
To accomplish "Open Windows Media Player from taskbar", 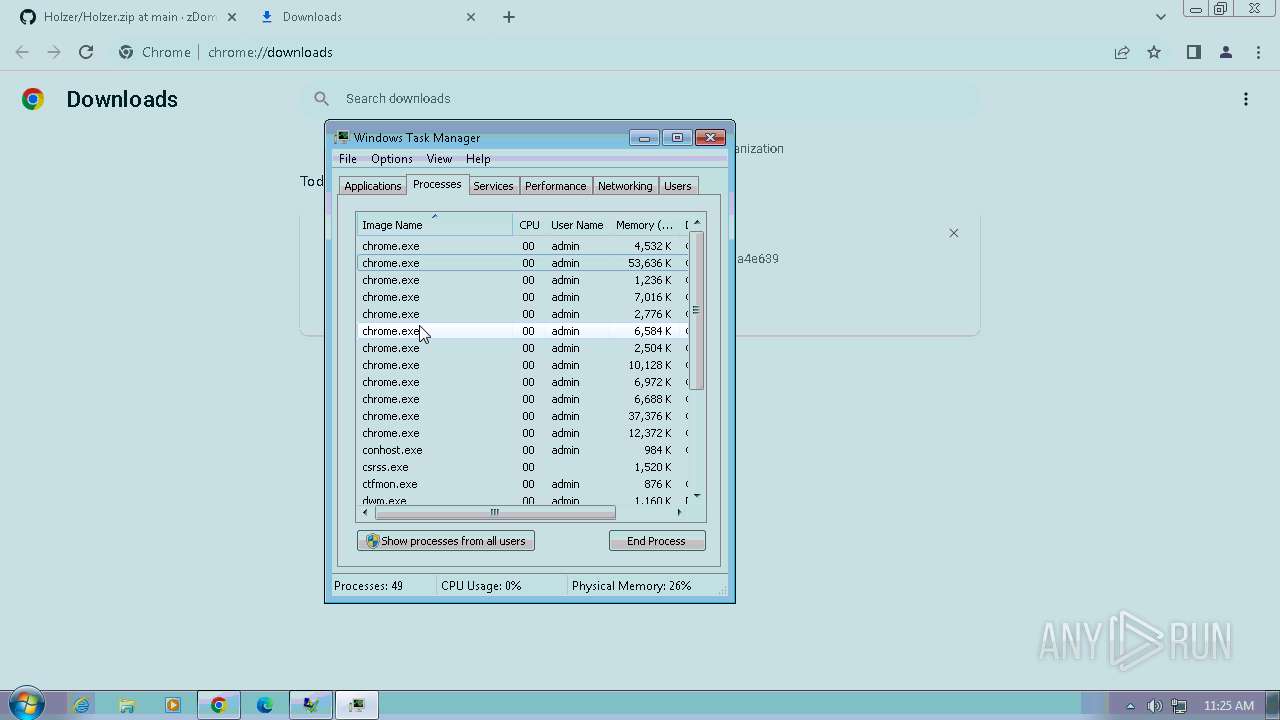I will 172,705.
